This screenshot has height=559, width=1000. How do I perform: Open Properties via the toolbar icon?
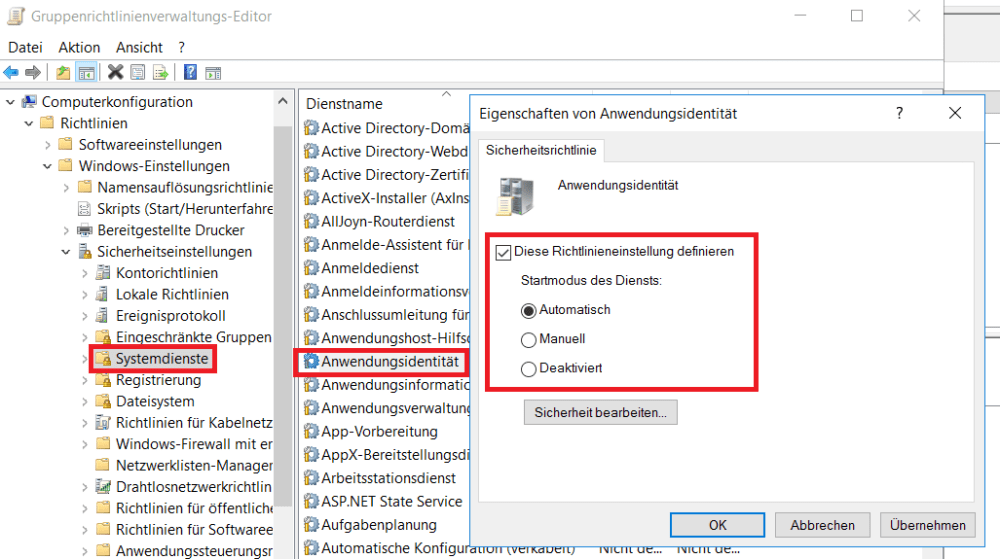click(x=137, y=72)
